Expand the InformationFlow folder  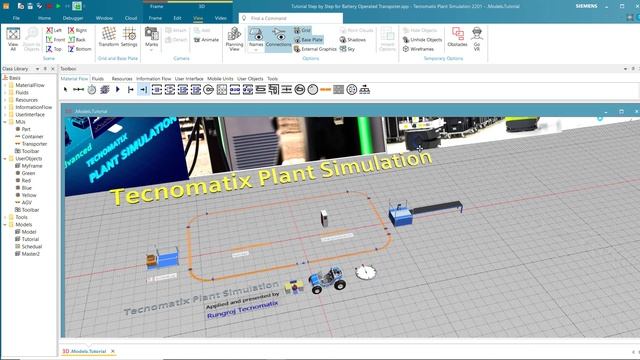5,107
